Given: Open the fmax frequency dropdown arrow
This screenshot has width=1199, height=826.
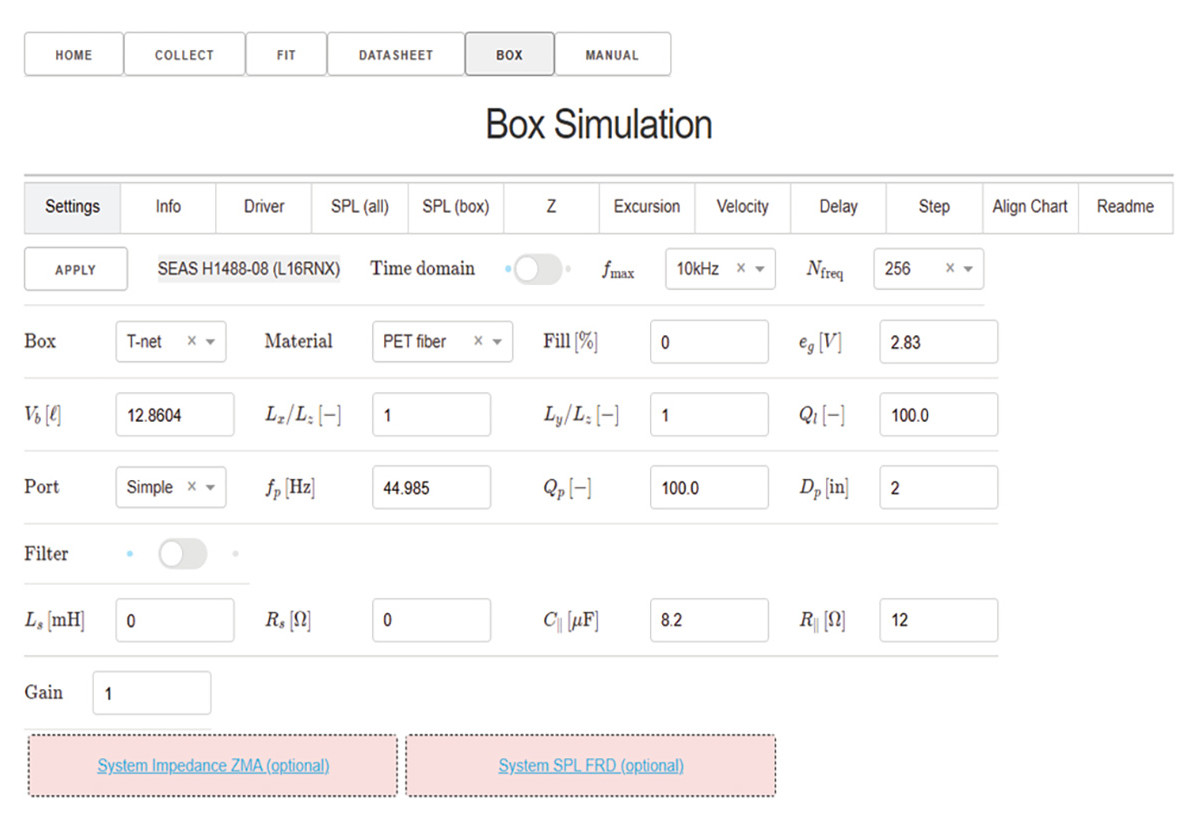Looking at the screenshot, I should point(760,269).
